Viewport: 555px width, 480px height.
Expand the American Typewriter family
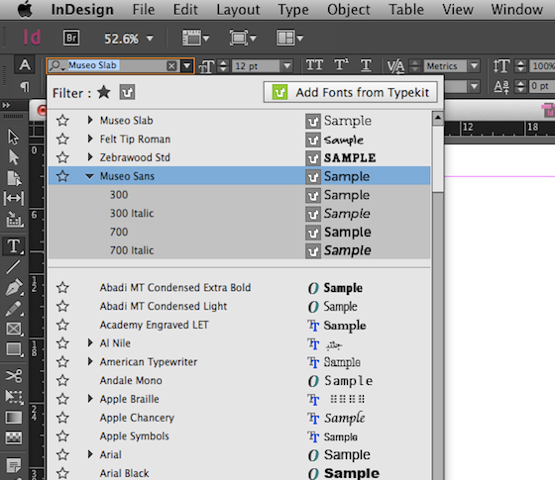pyautogui.click(x=90, y=362)
